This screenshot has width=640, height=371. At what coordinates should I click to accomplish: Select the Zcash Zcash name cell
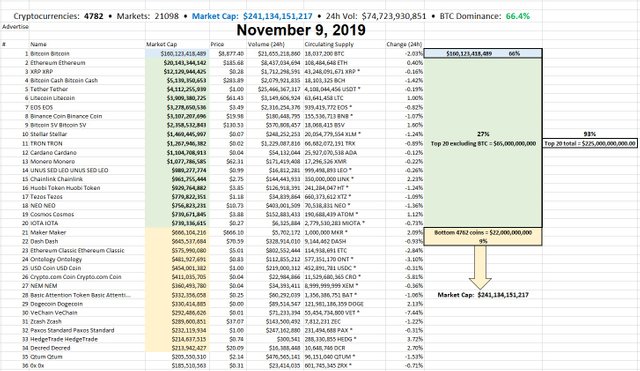[46, 322]
